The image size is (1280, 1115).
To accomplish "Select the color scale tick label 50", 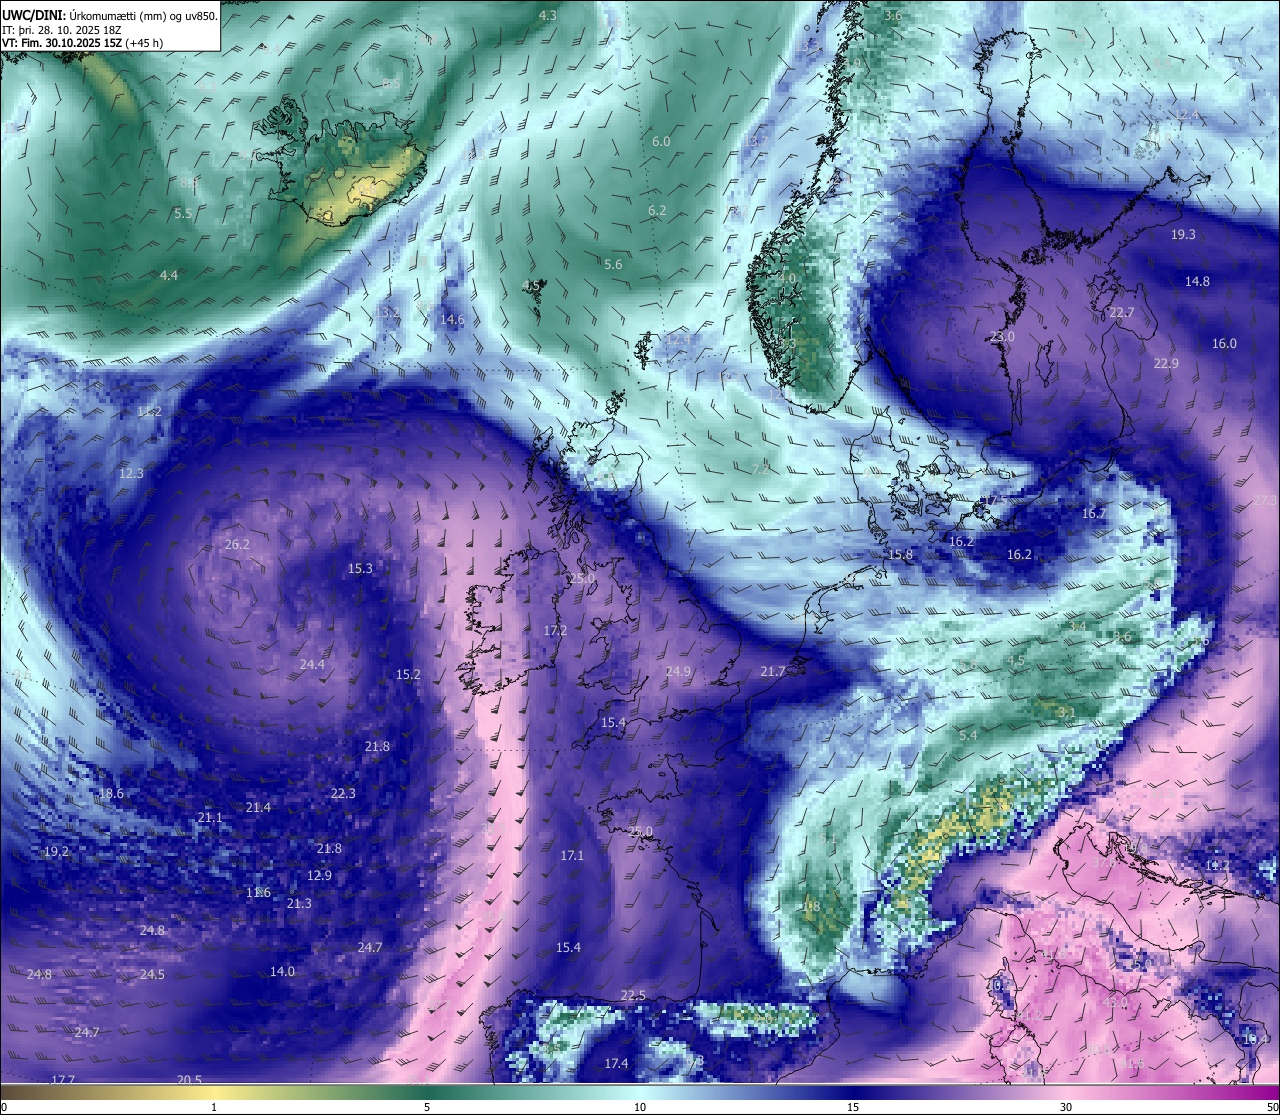I will click(1272, 1107).
